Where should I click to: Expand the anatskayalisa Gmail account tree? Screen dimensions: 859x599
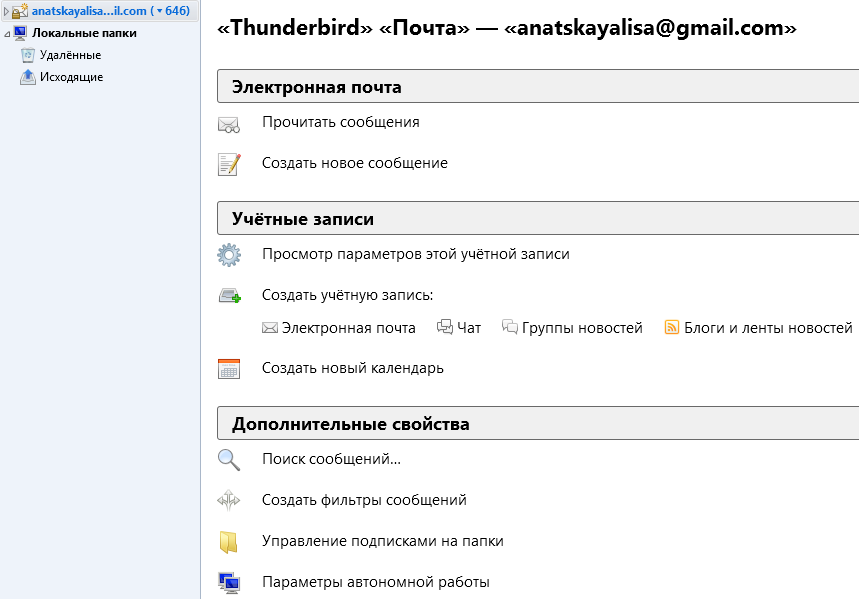6,11
